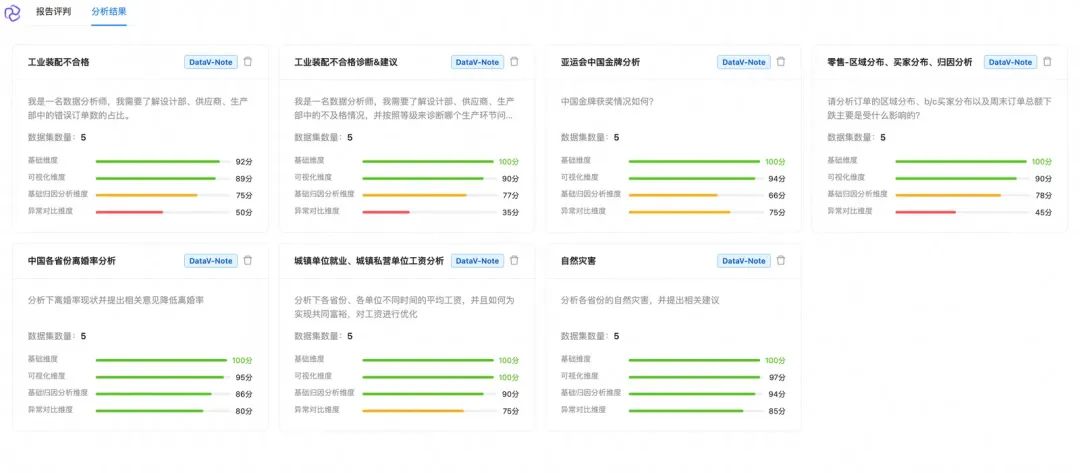Delete the 亚运会中国金牌分析 card
This screenshot has width=1080, height=473.
pos(781,62)
